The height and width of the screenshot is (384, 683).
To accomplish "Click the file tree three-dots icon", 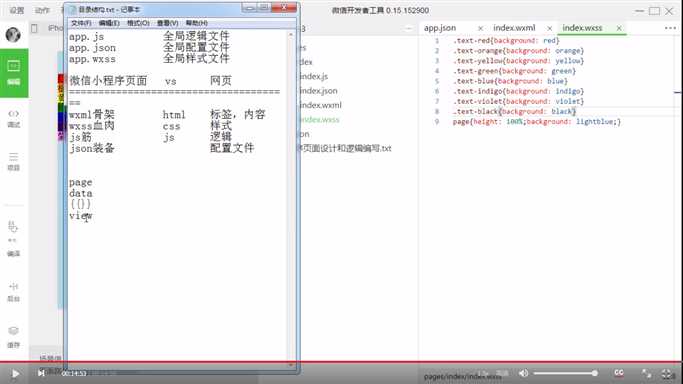I will click(408, 29).
